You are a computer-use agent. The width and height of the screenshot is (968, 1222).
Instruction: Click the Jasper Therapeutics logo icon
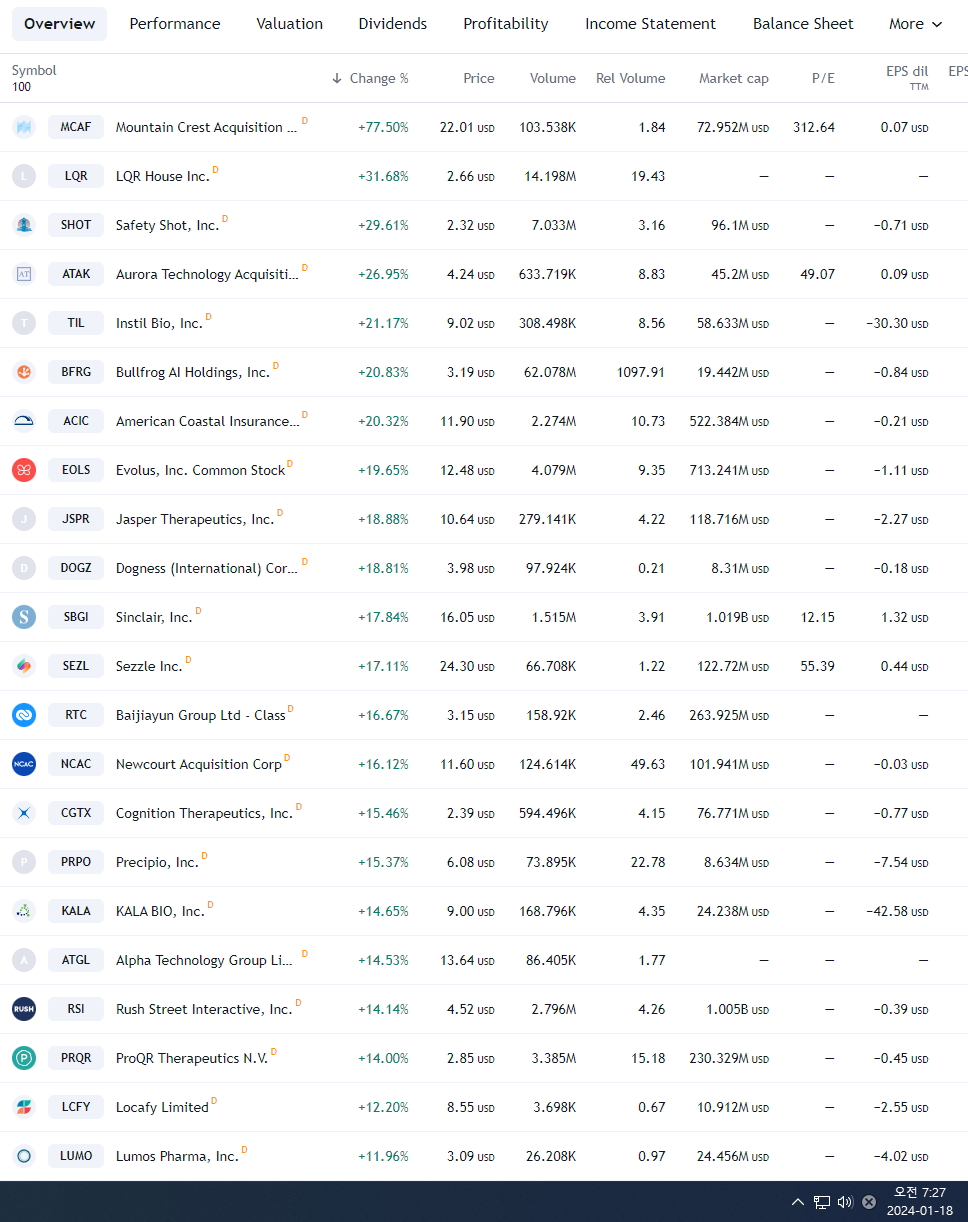coord(24,519)
